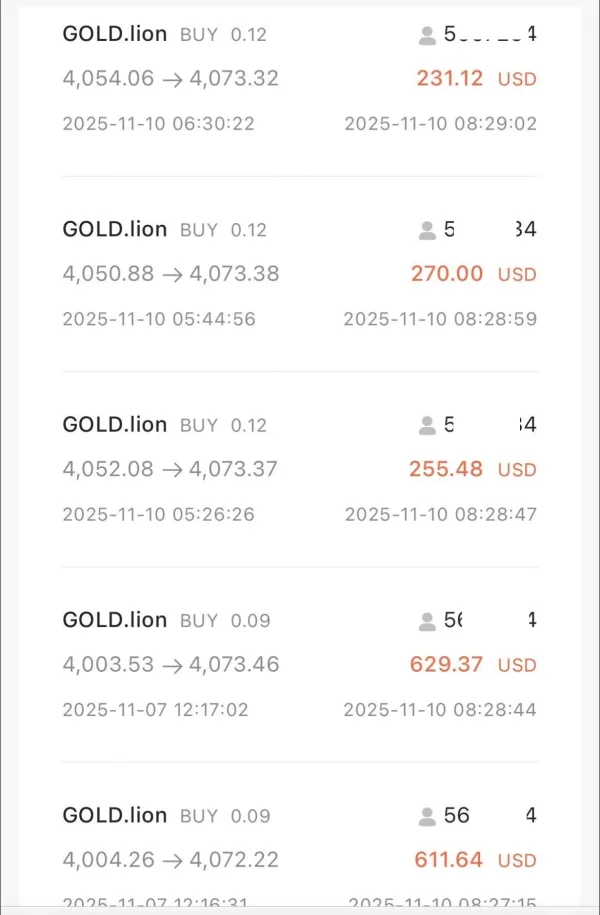This screenshot has height=915, width=600.
Task: Click the account icon above 255.48 USD profit
Action: (428, 426)
